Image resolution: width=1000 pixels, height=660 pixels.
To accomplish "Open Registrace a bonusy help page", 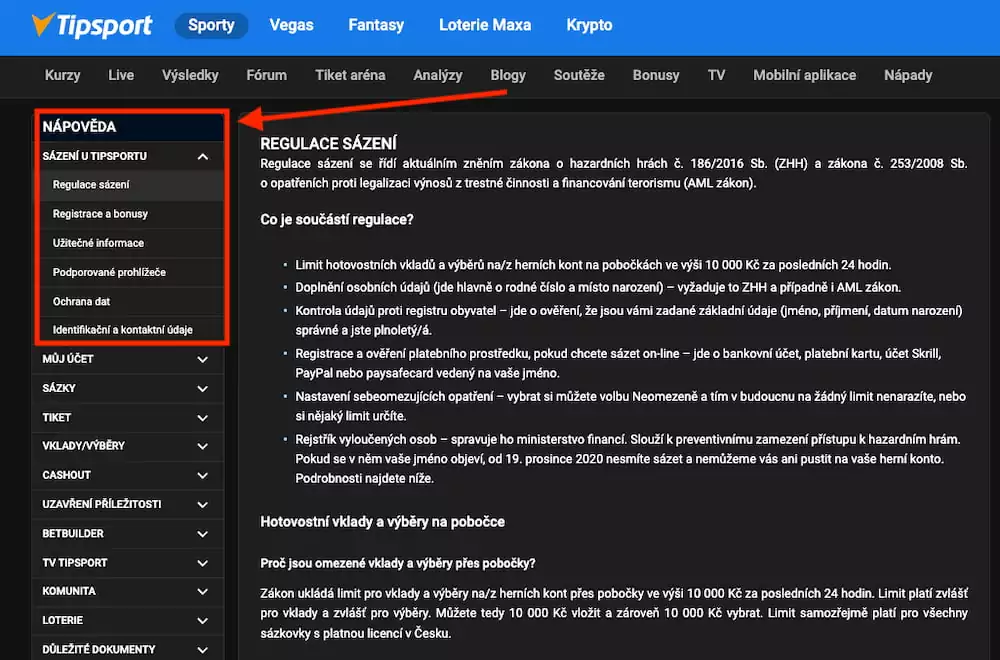I will pos(100,214).
